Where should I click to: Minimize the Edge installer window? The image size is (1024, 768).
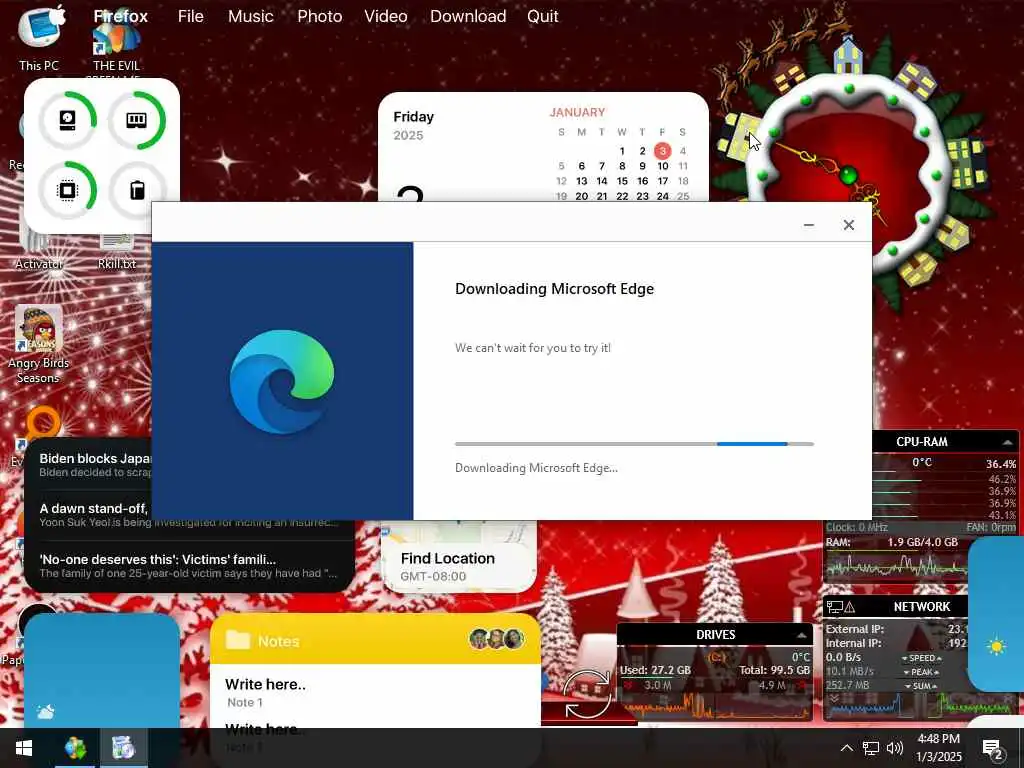click(808, 225)
